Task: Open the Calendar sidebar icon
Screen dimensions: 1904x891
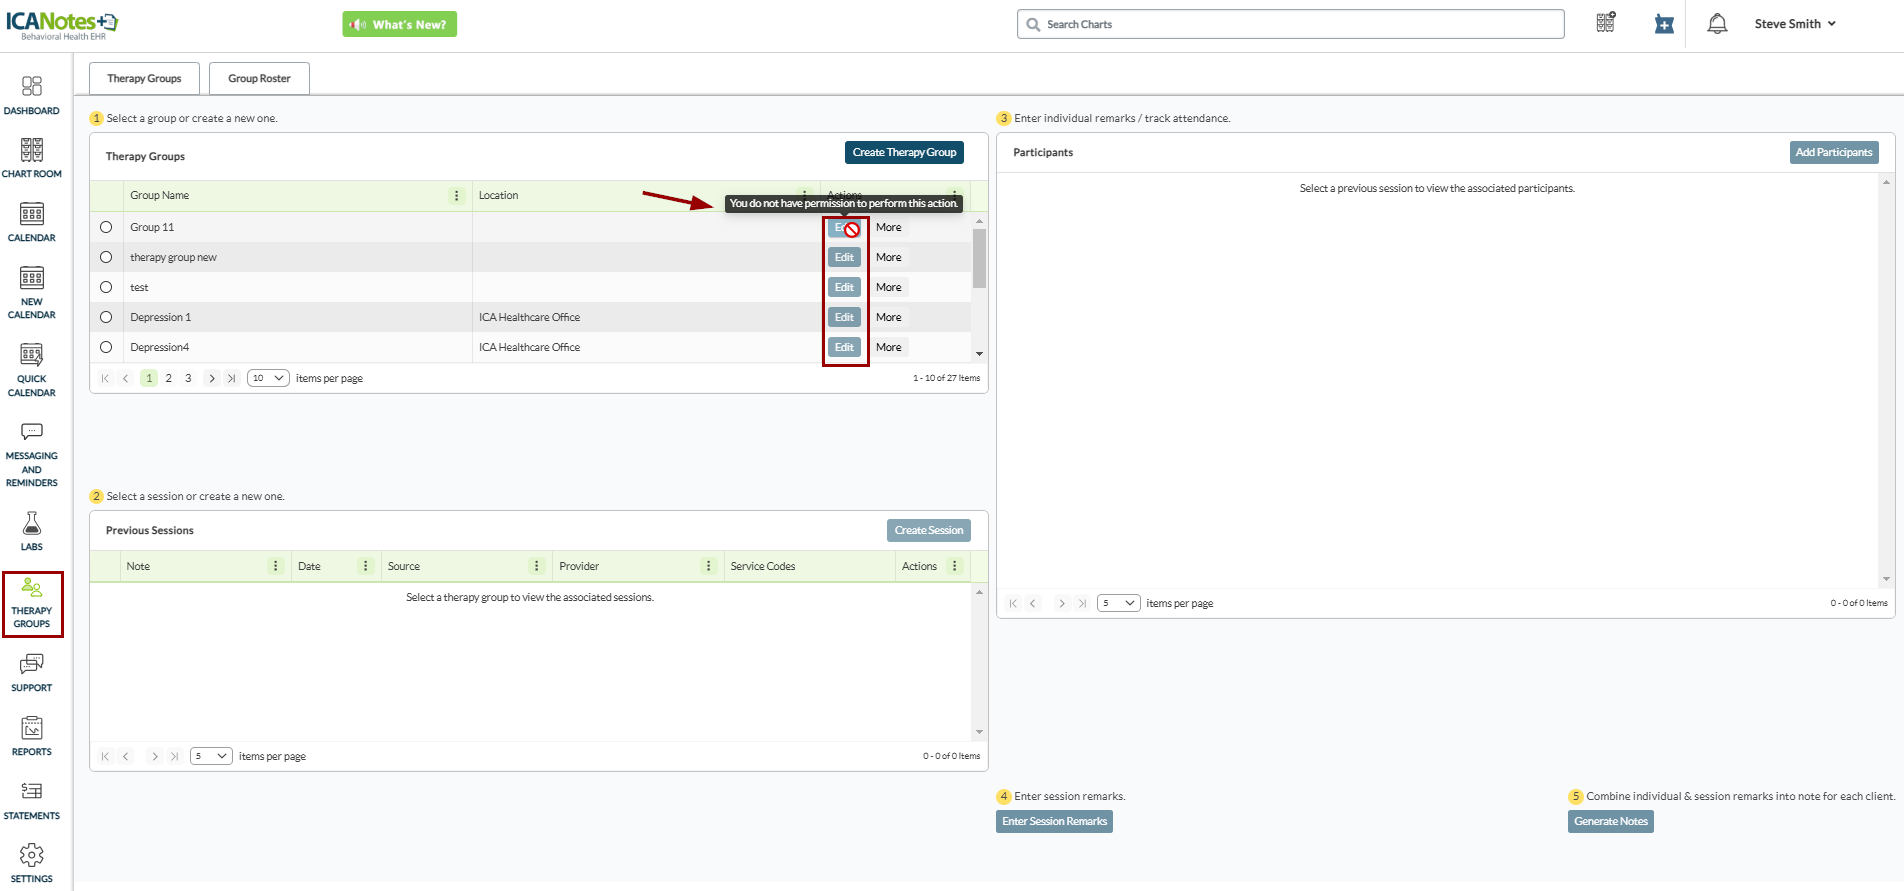Action: pos(32,222)
